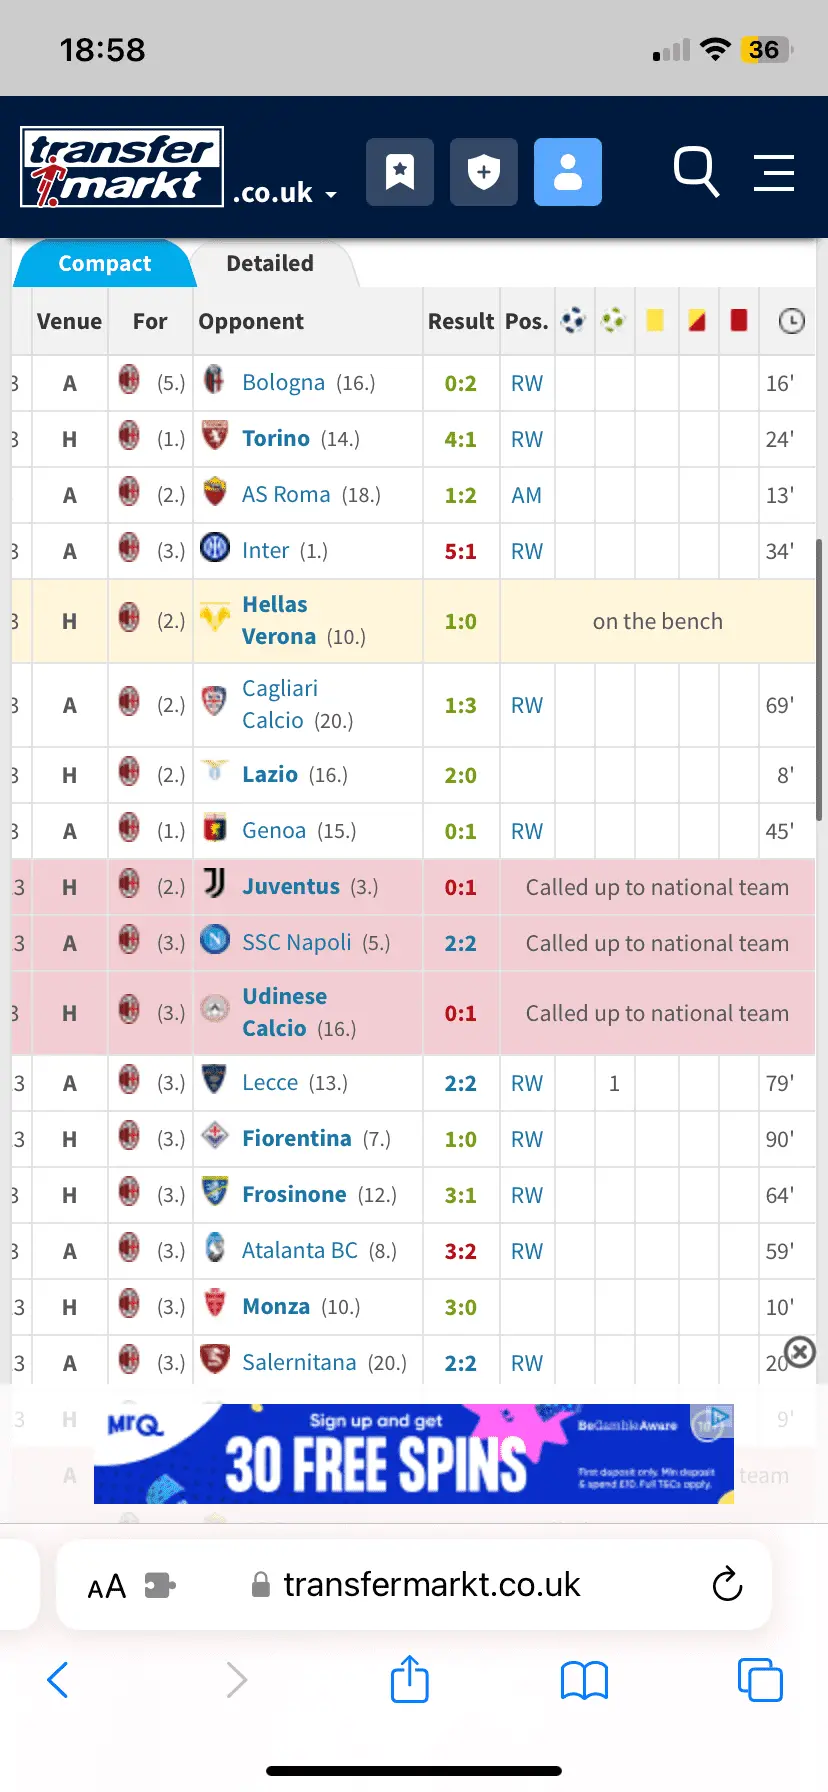Screen dimensions: 828x1792
Task: Open Safari tabs overview icon
Action: click(x=760, y=1679)
